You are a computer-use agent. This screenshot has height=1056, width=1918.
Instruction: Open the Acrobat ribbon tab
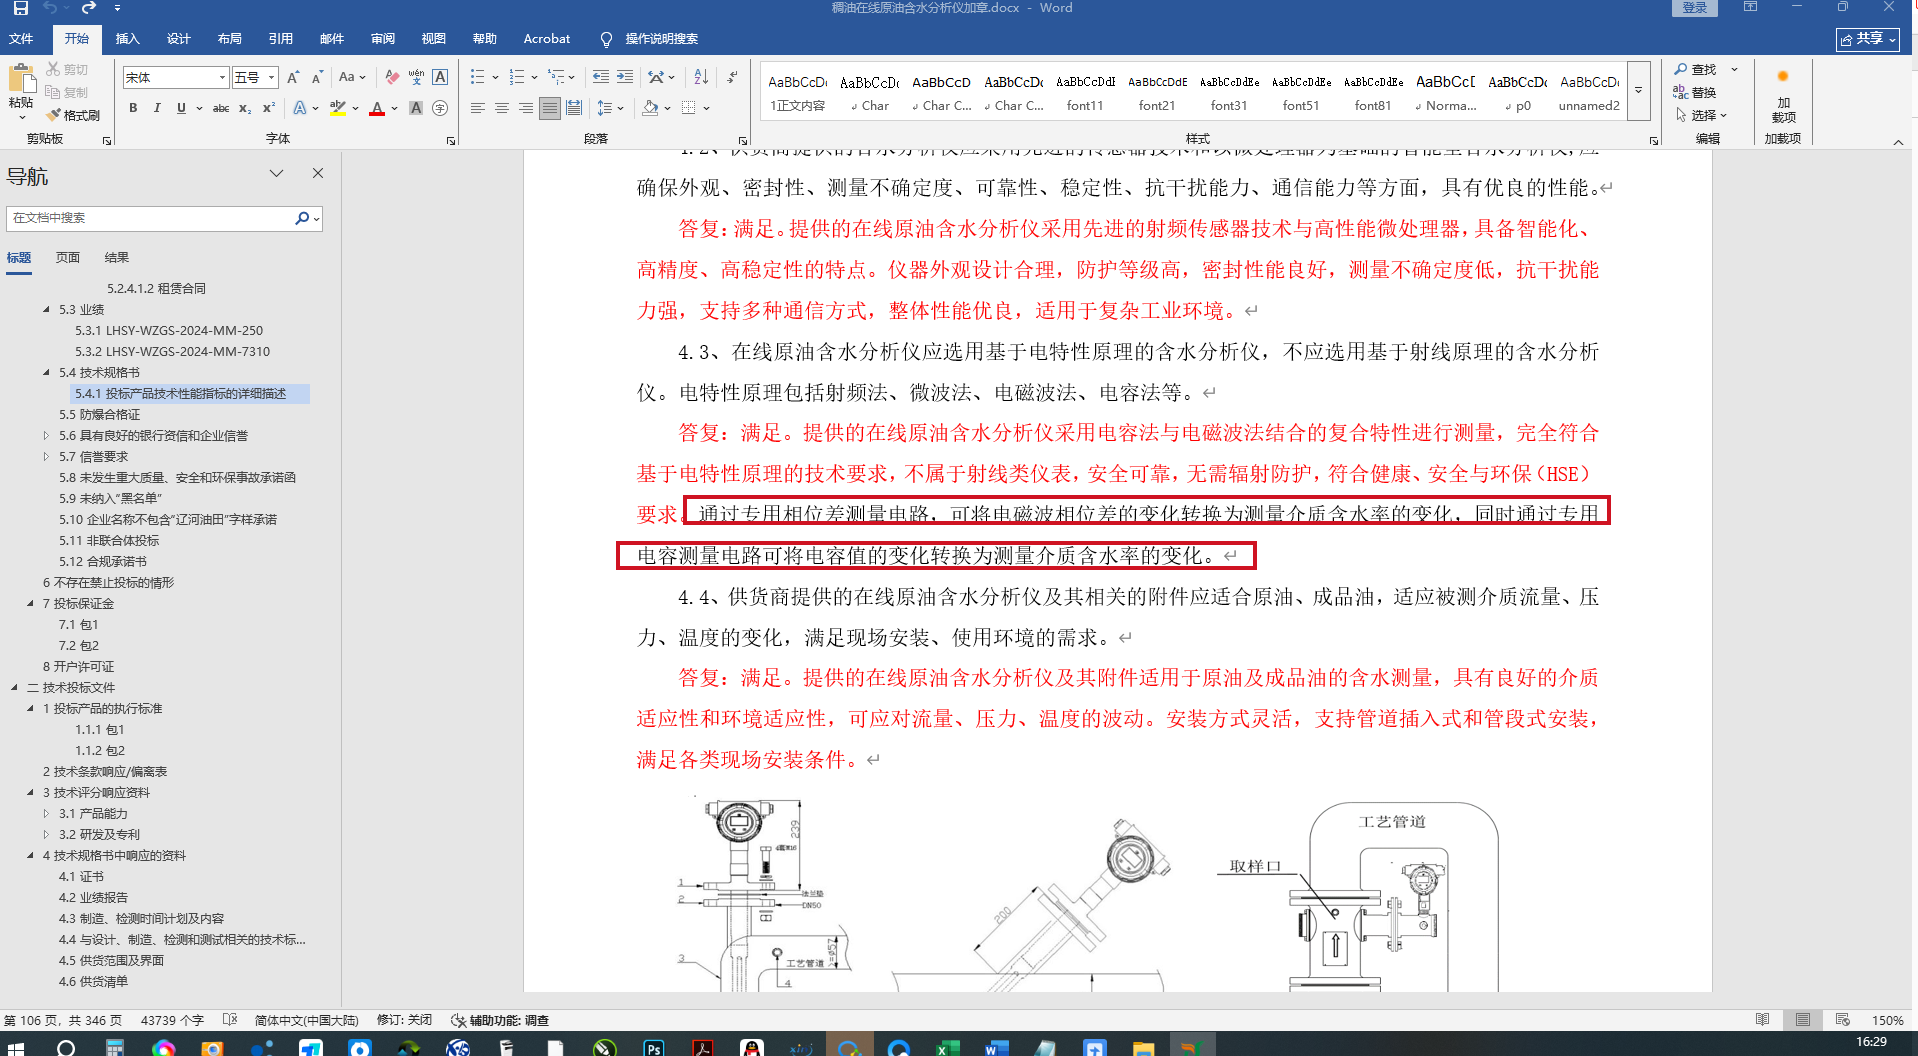(546, 39)
